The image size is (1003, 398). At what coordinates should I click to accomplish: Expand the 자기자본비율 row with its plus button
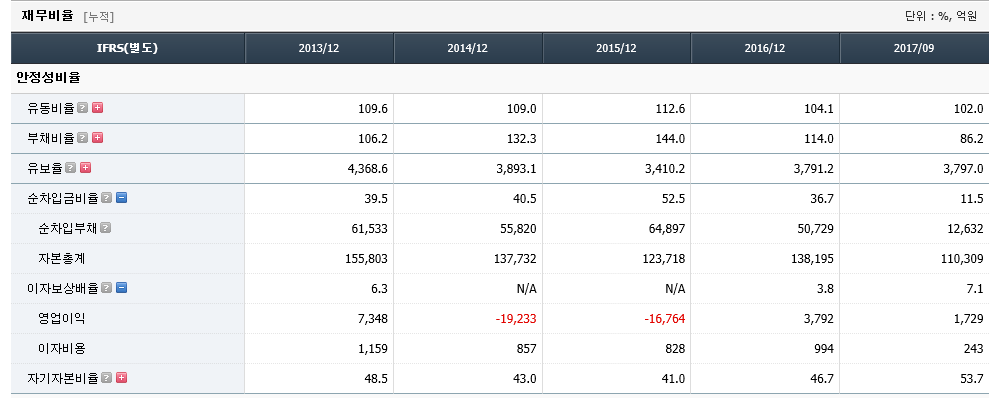pyautogui.click(x=122, y=378)
